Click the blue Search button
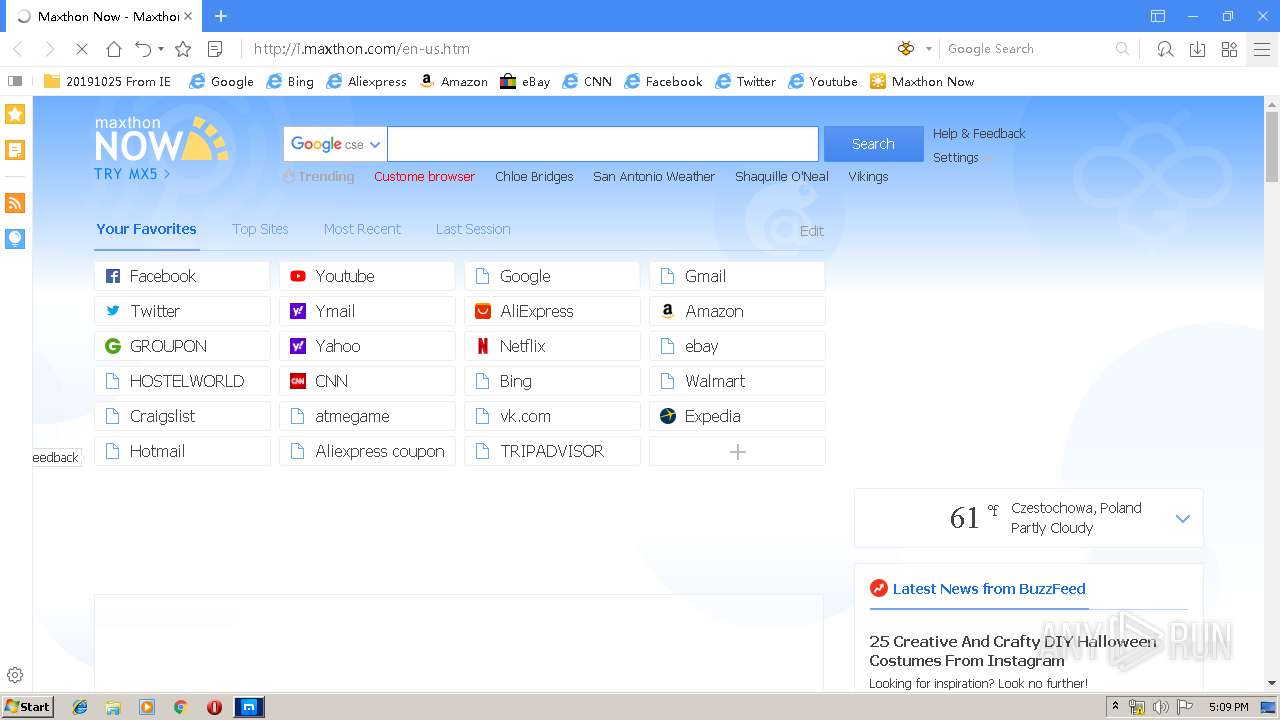 [873, 144]
